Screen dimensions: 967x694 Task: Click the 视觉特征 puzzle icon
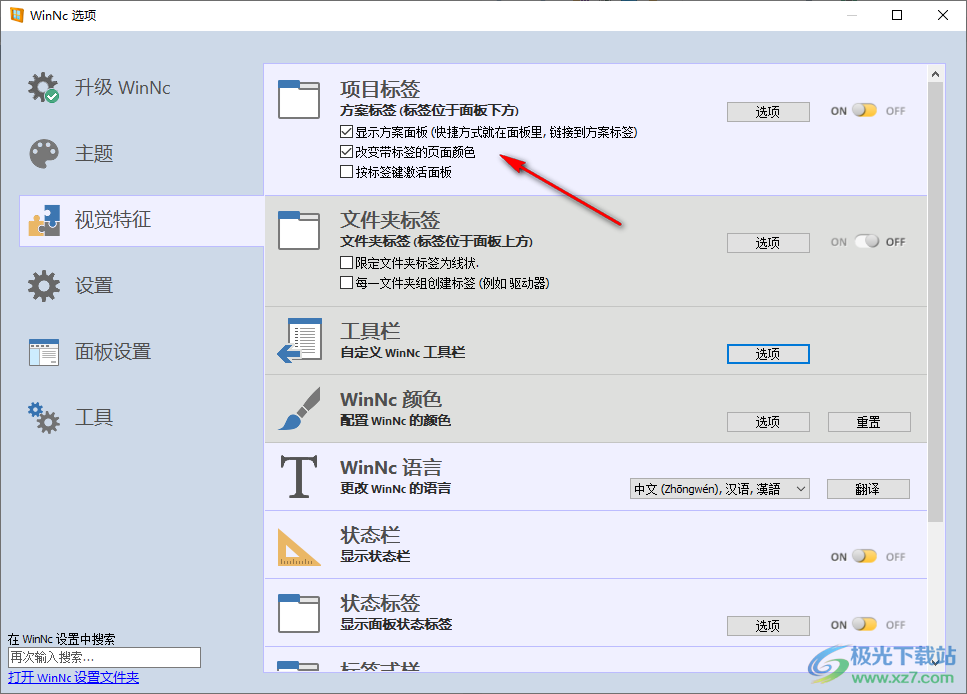[x=44, y=220]
